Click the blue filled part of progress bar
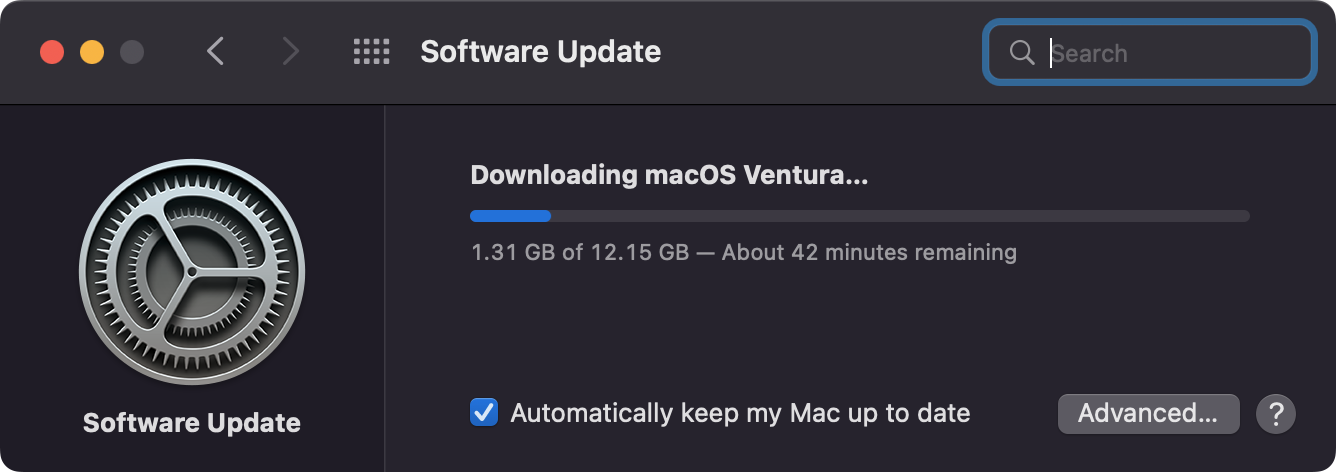1336x472 pixels. click(510, 216)
